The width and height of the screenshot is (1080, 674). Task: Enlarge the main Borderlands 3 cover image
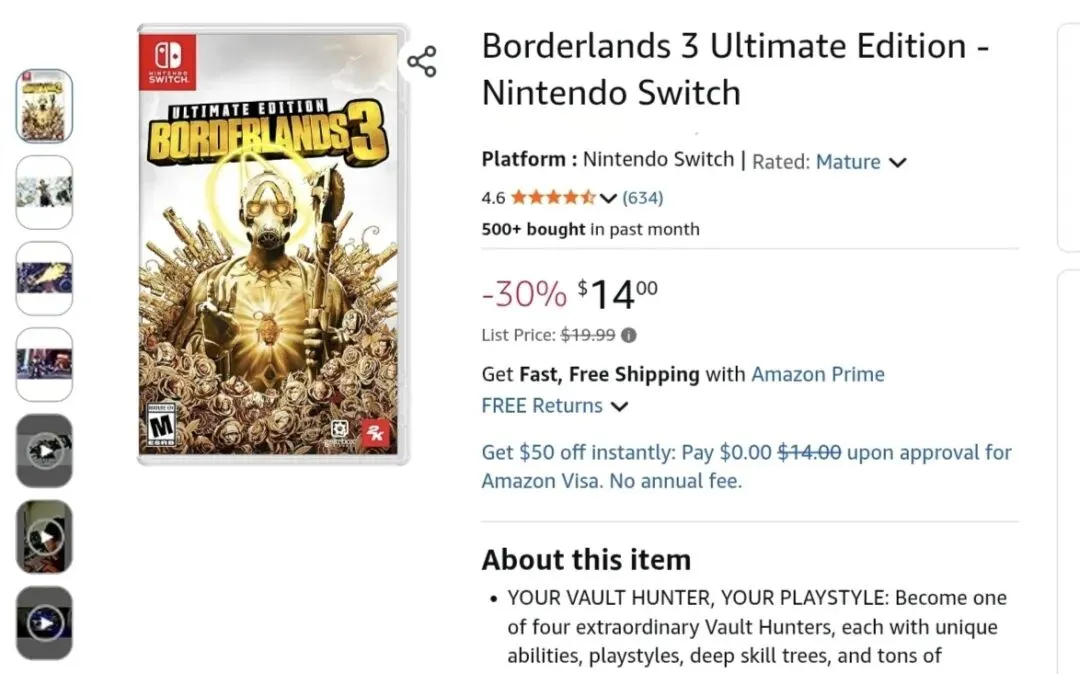coord(272,243)
